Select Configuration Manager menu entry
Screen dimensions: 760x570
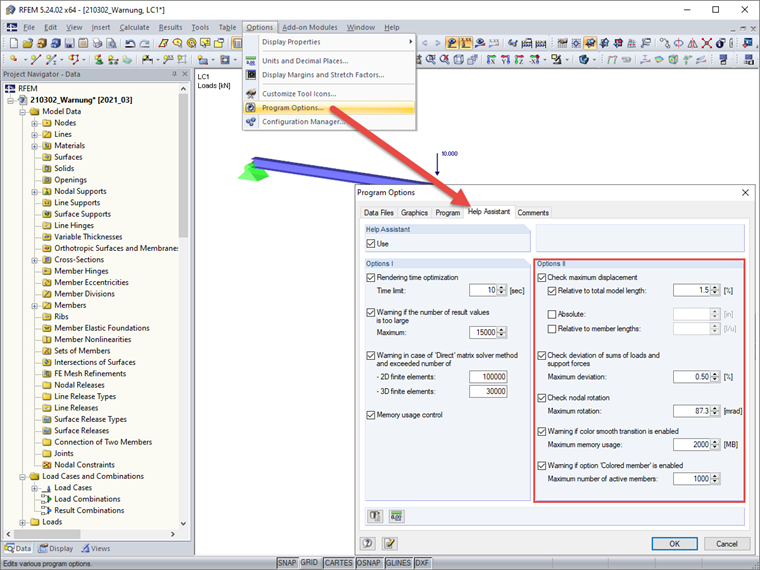[x=303, y=122]
